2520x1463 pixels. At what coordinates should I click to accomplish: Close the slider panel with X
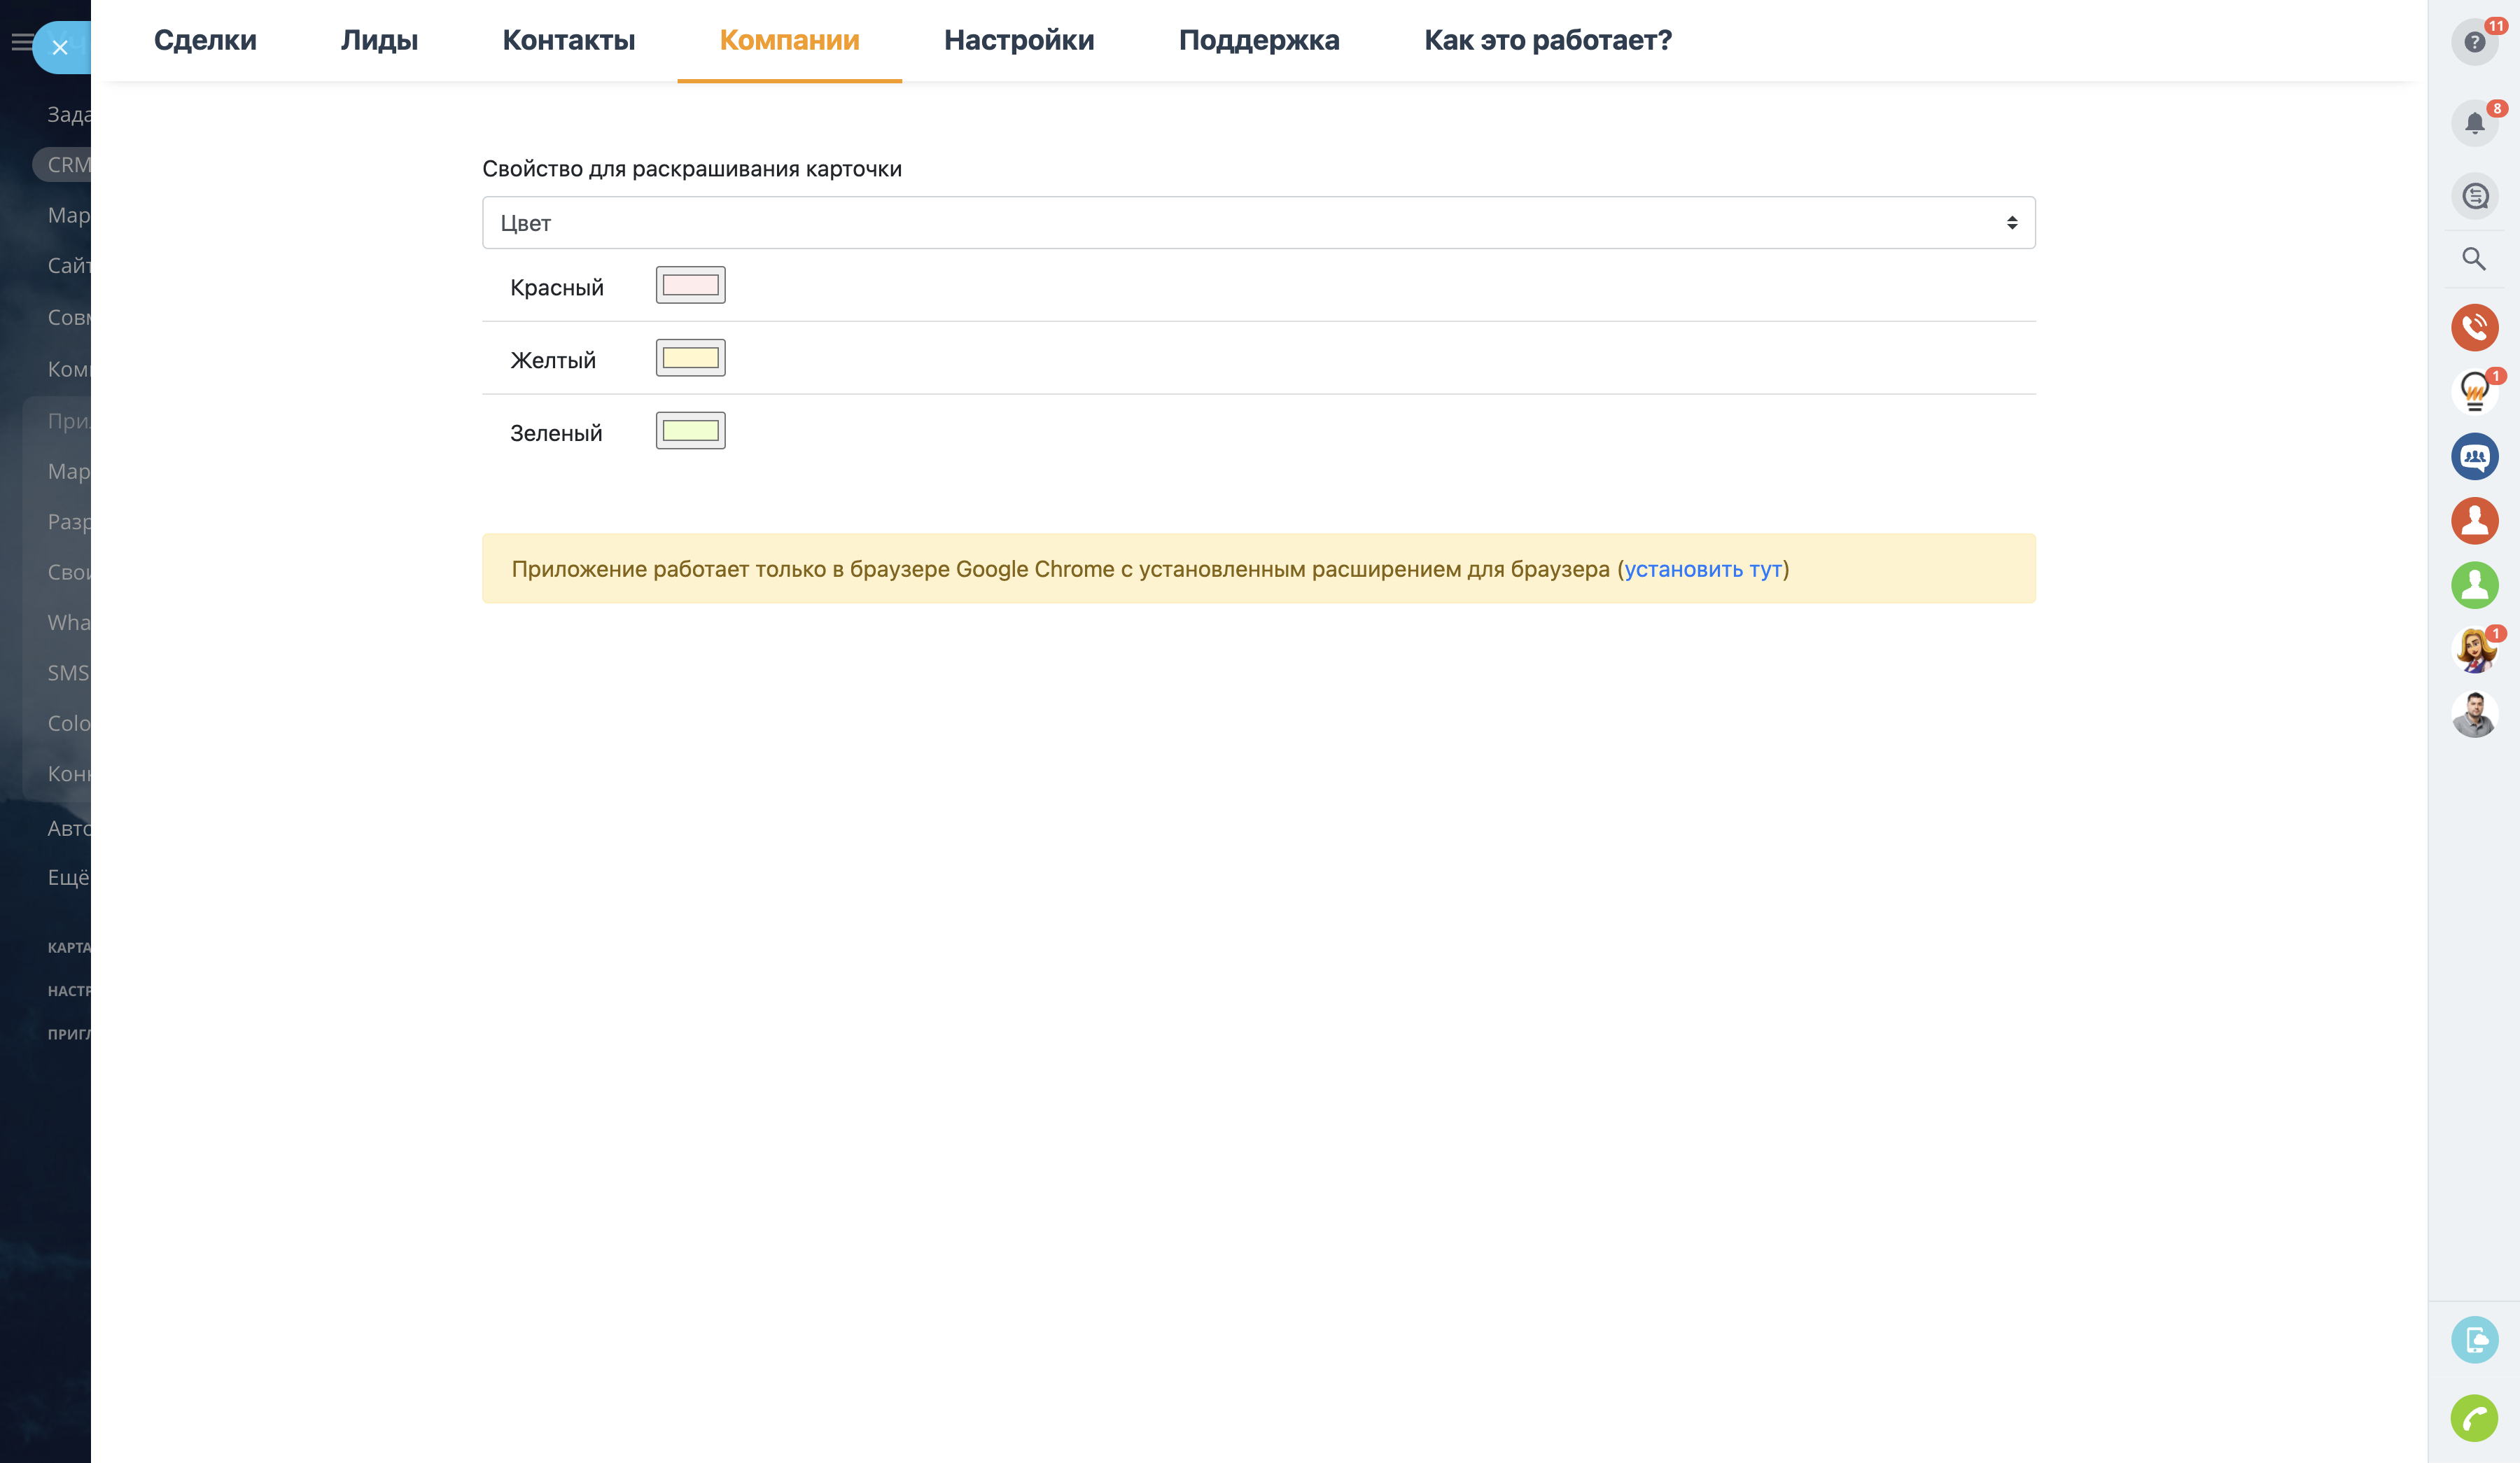coord(60,47)
